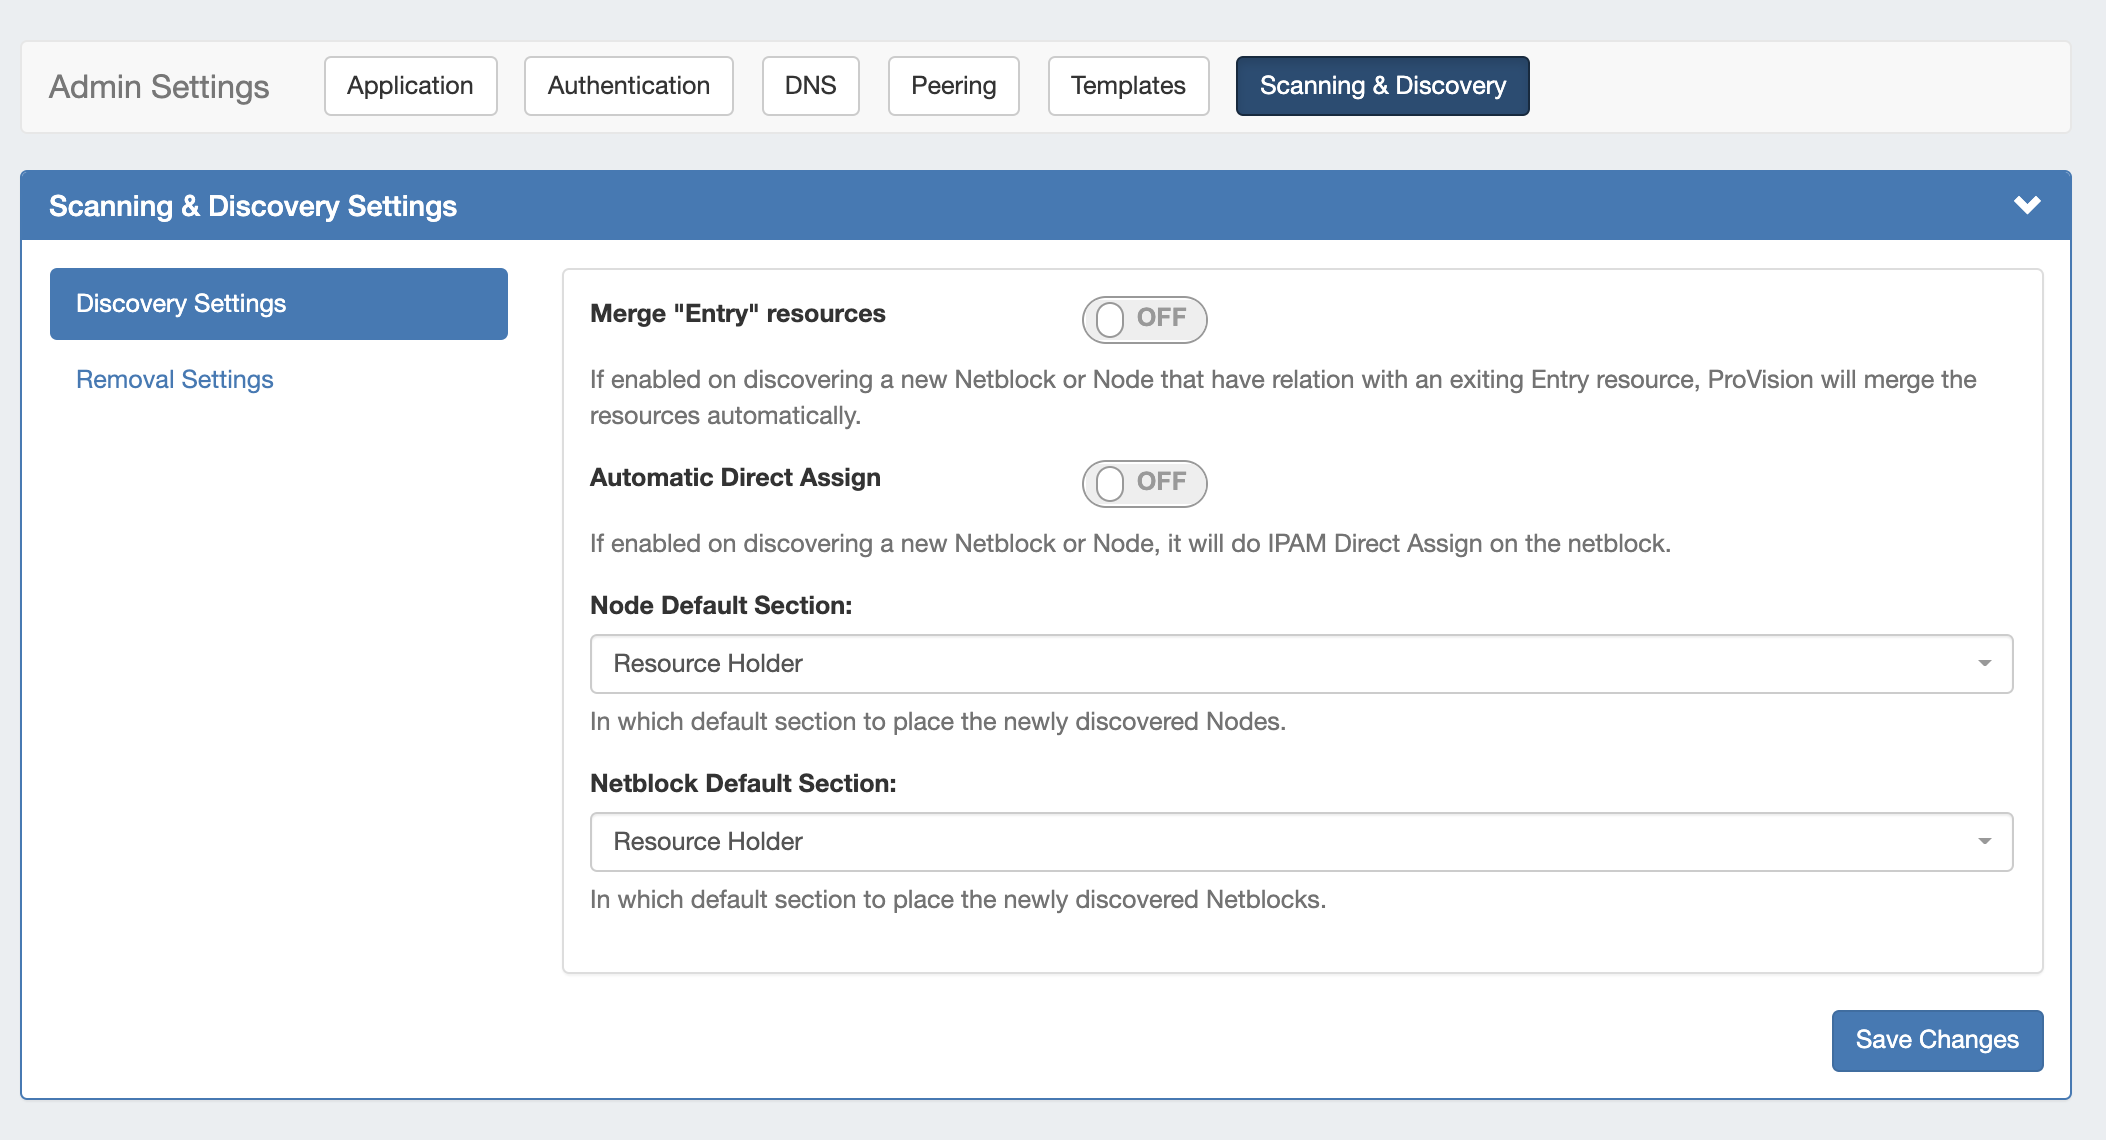This screenshot has height=1140, width=2106.
Task: Select the Peering tab
Action: tap(953, 86)
